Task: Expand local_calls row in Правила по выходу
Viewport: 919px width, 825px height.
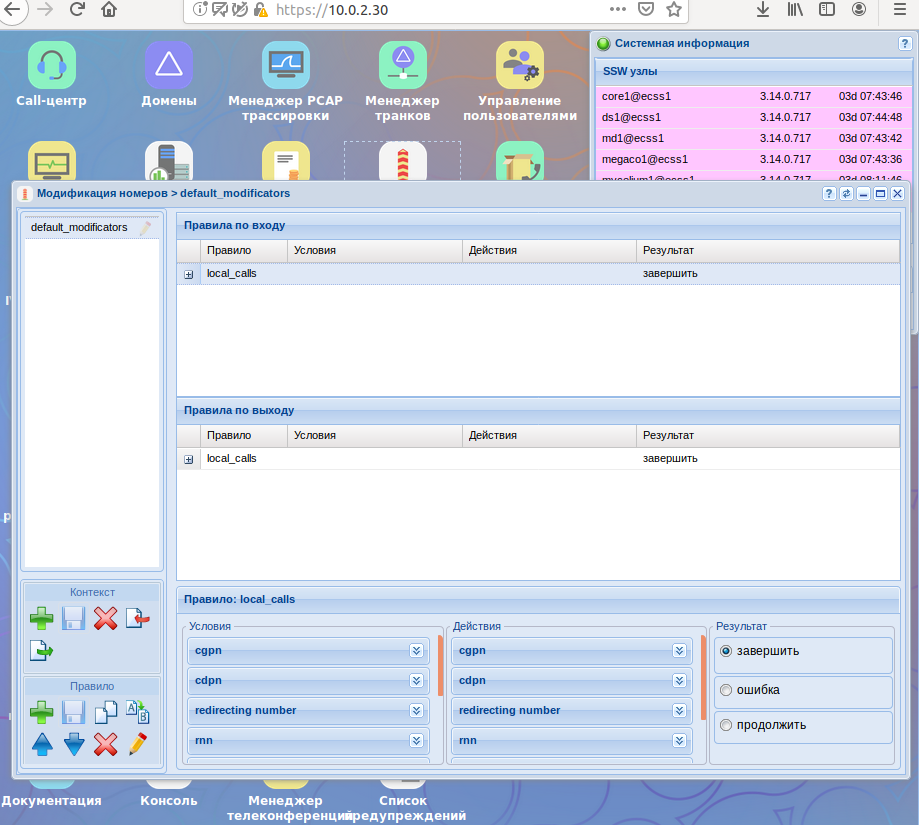Action: [x=188, y=459]
